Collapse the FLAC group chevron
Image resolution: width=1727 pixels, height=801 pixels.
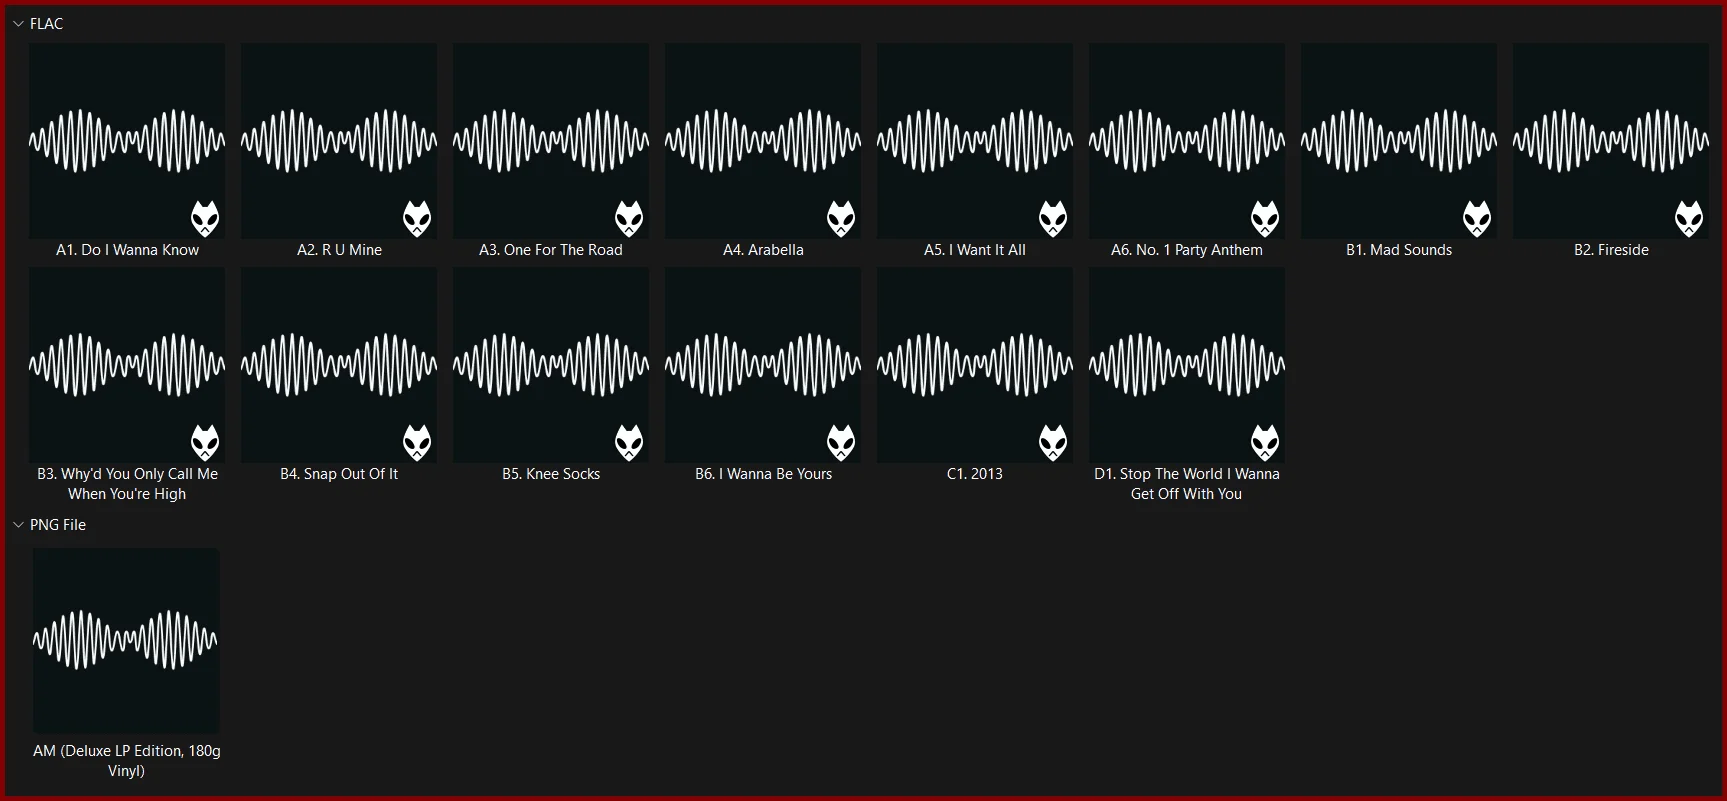18,24
